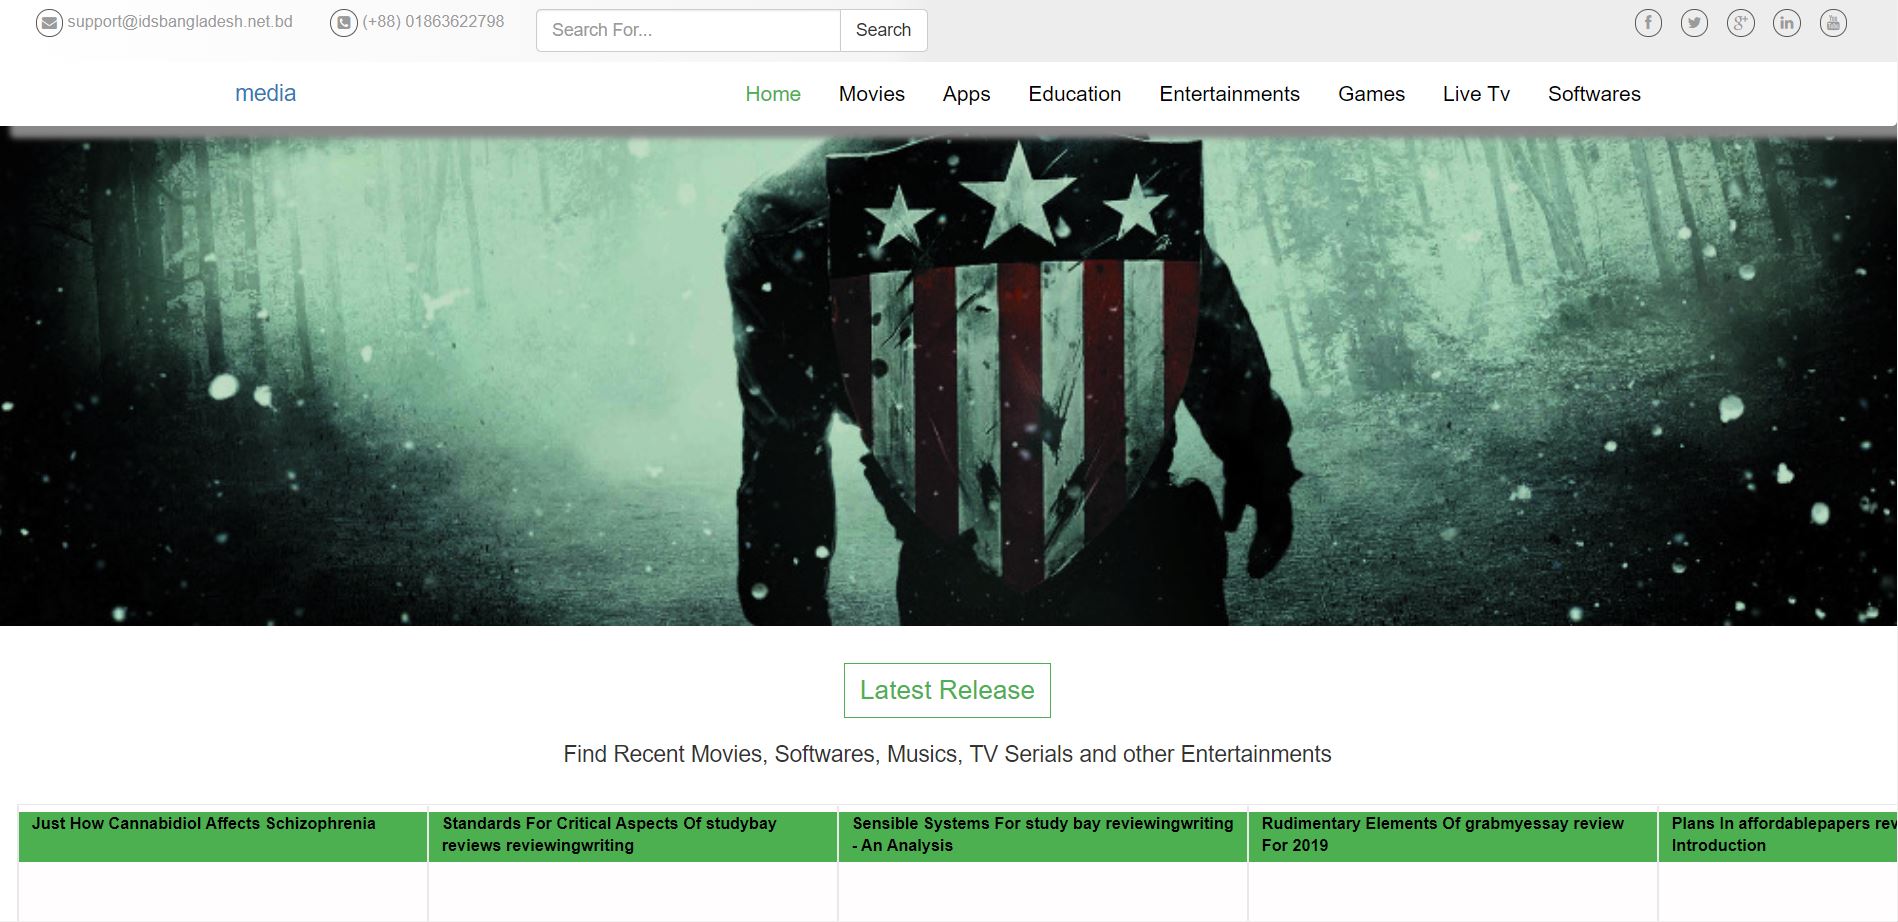Click the email envelope icon
The height and width of the screenshot is (922, 1898).
[49, 23]
